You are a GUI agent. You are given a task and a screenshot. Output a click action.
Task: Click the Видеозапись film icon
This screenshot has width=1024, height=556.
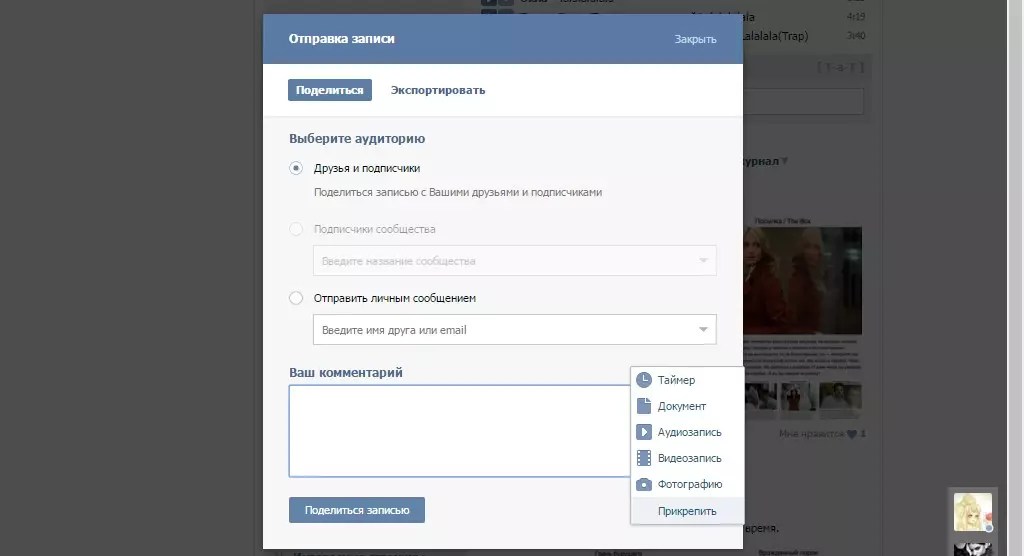(644, 458)
